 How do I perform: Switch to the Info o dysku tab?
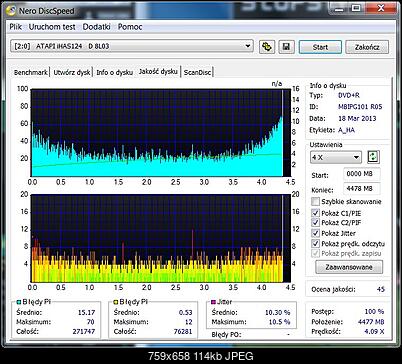(x=114, y=72)
